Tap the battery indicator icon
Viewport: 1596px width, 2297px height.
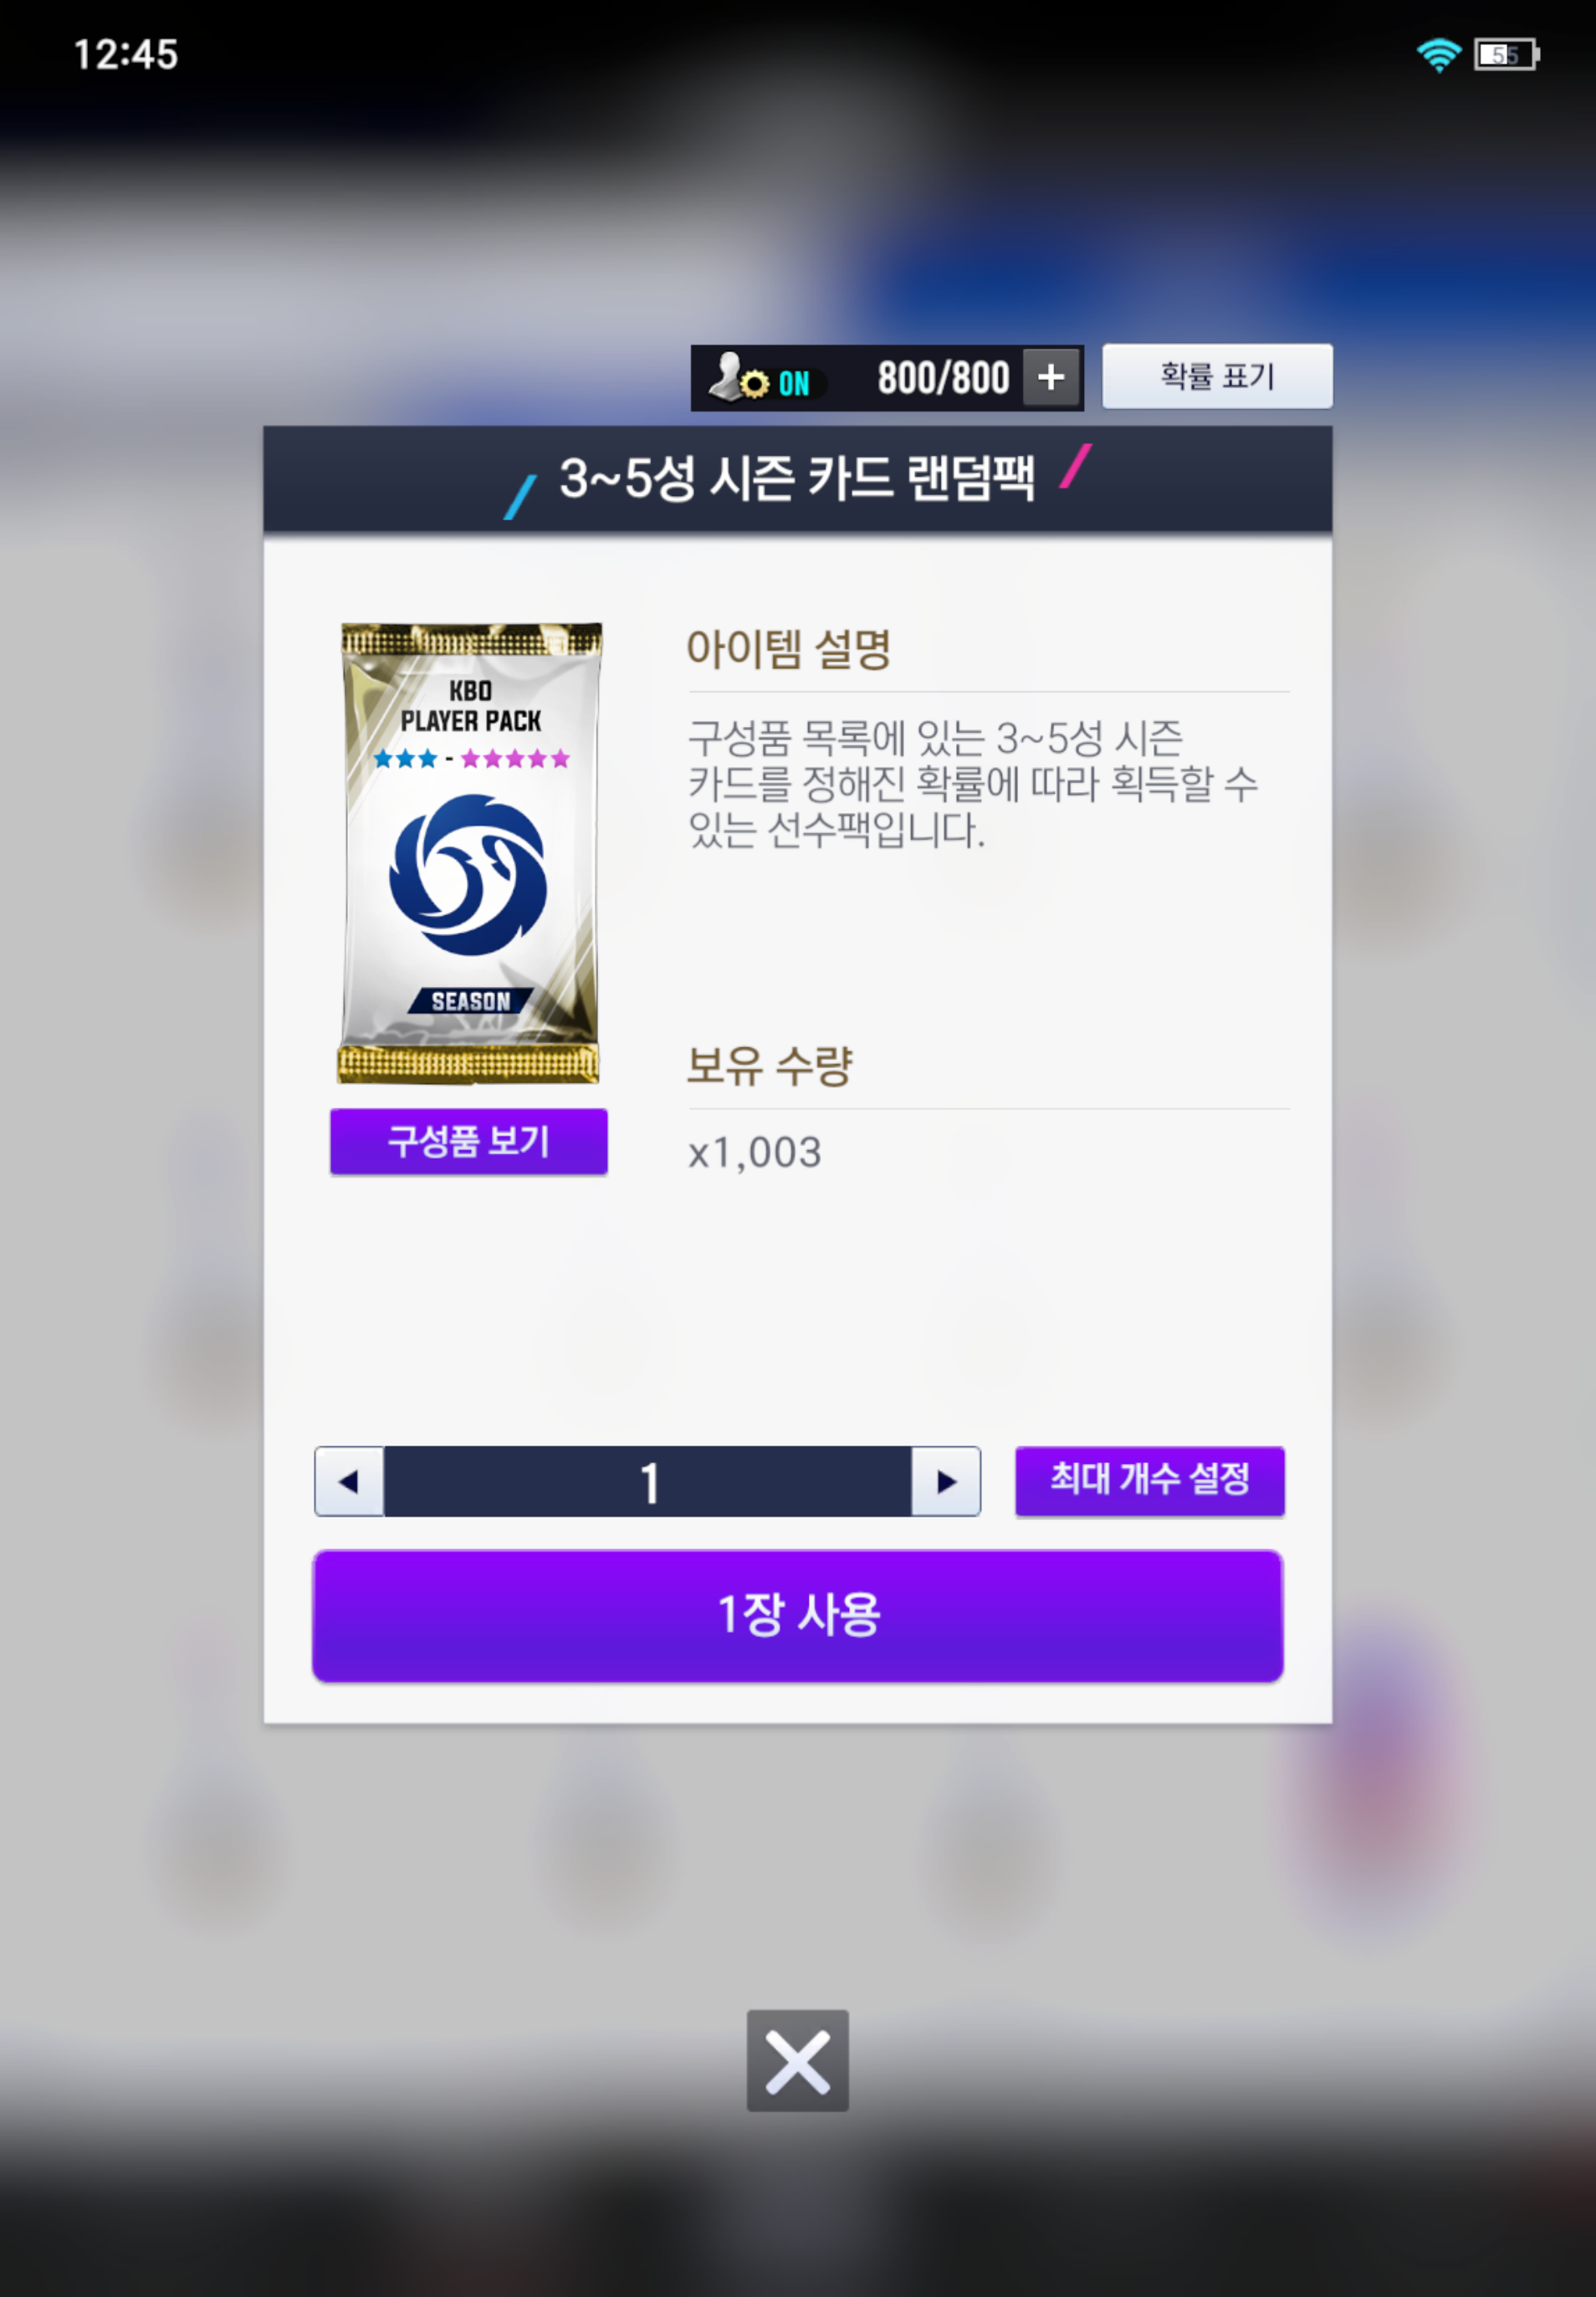1507,54
